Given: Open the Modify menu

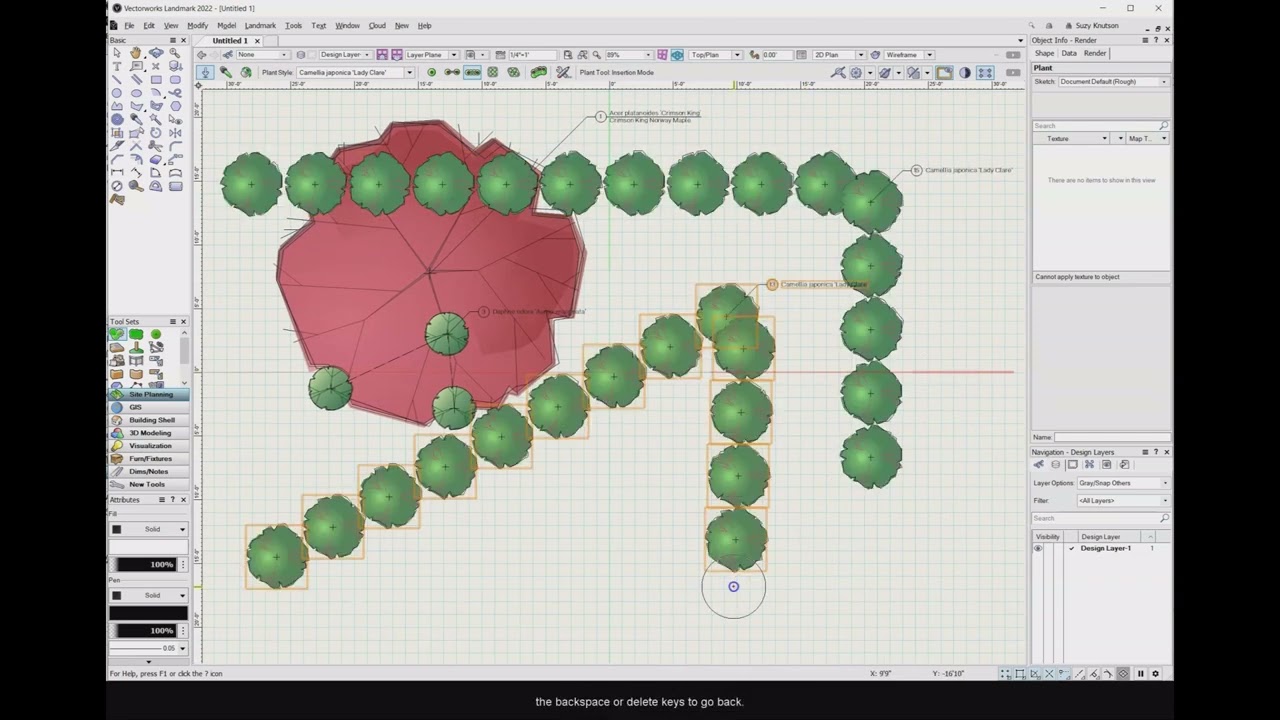Looking at the screenshot, I should coord(197,26).
